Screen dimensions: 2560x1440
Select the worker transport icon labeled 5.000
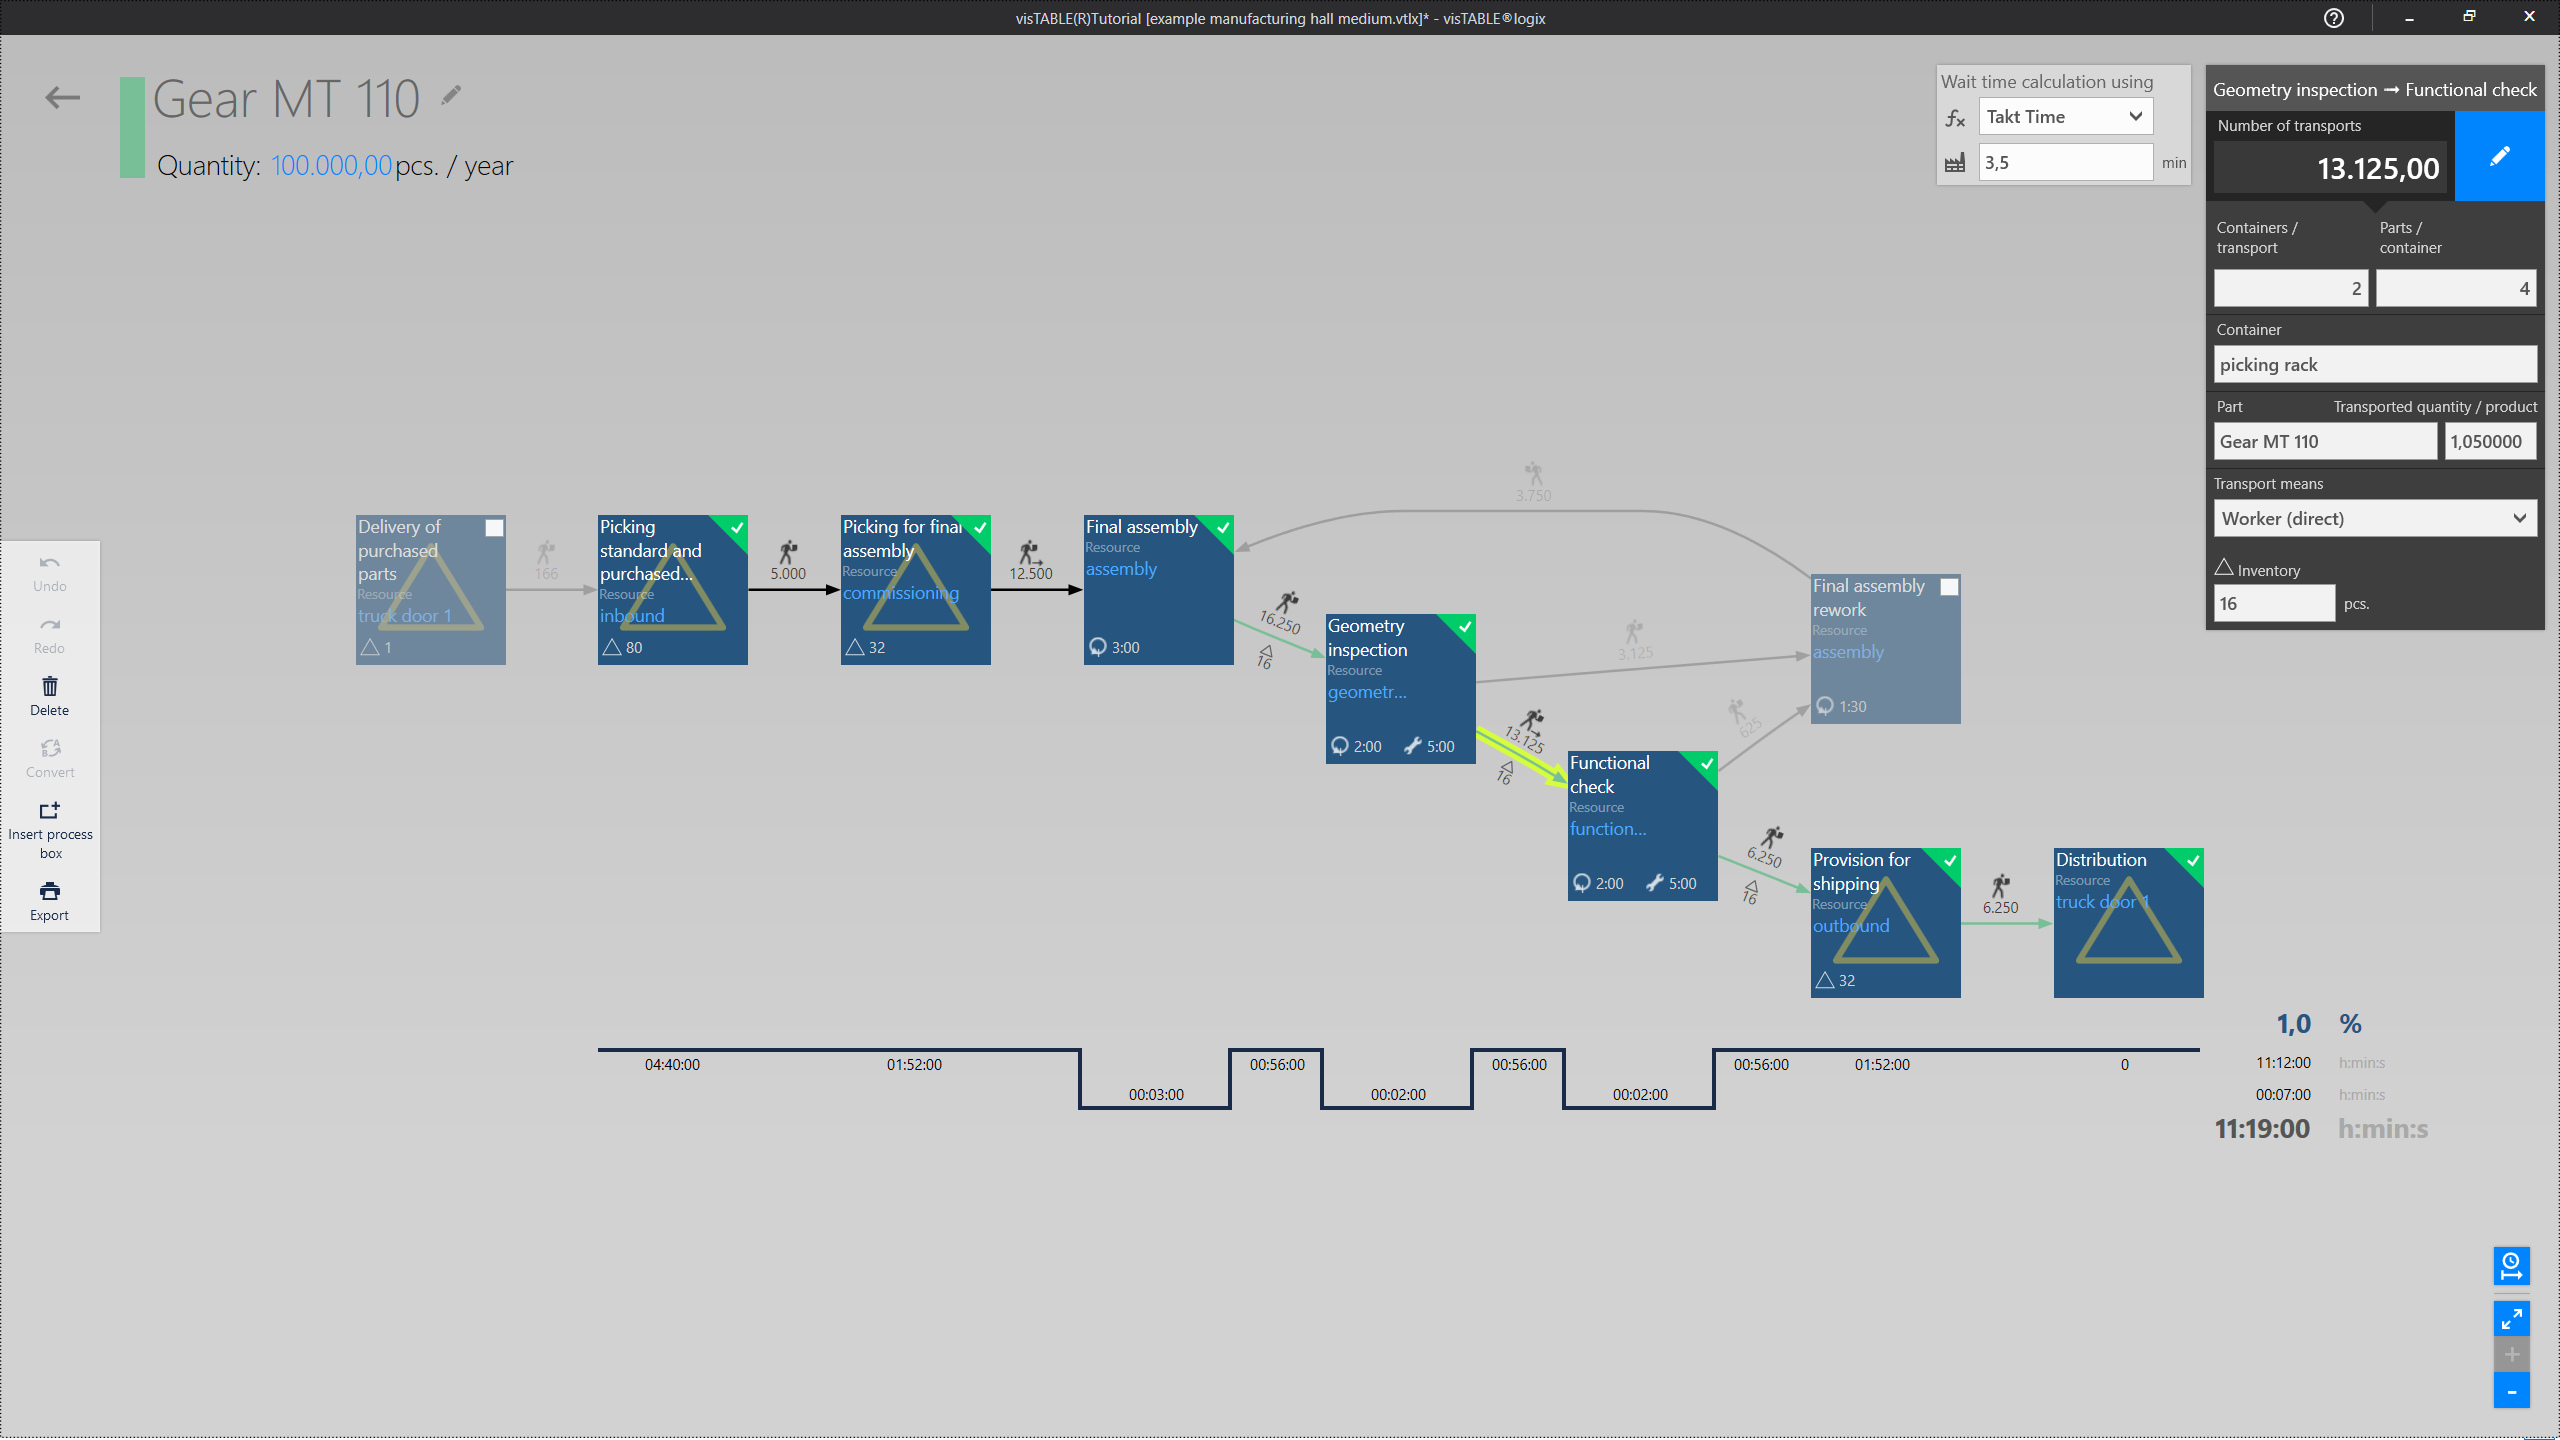788,552
